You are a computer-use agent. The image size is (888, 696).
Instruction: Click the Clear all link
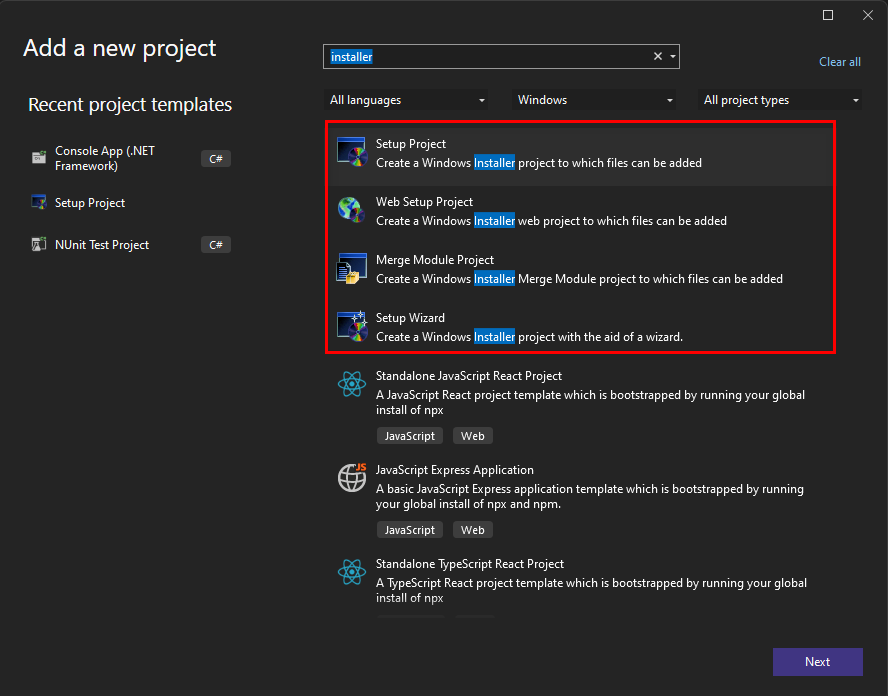tap(839, 61)
